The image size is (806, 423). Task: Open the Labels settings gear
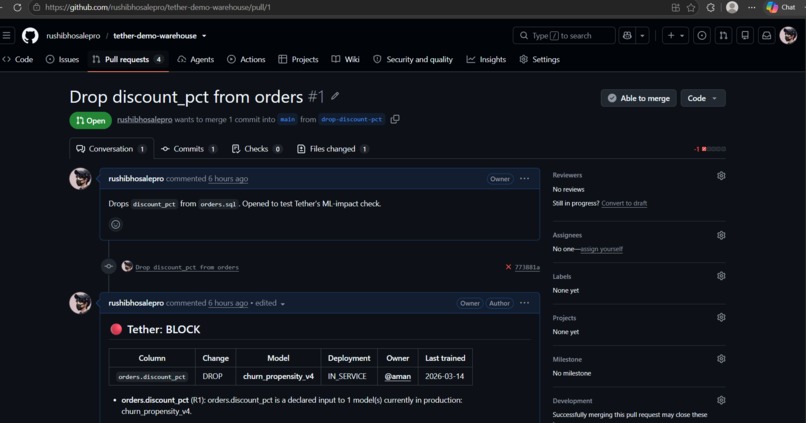click(721, 276)
